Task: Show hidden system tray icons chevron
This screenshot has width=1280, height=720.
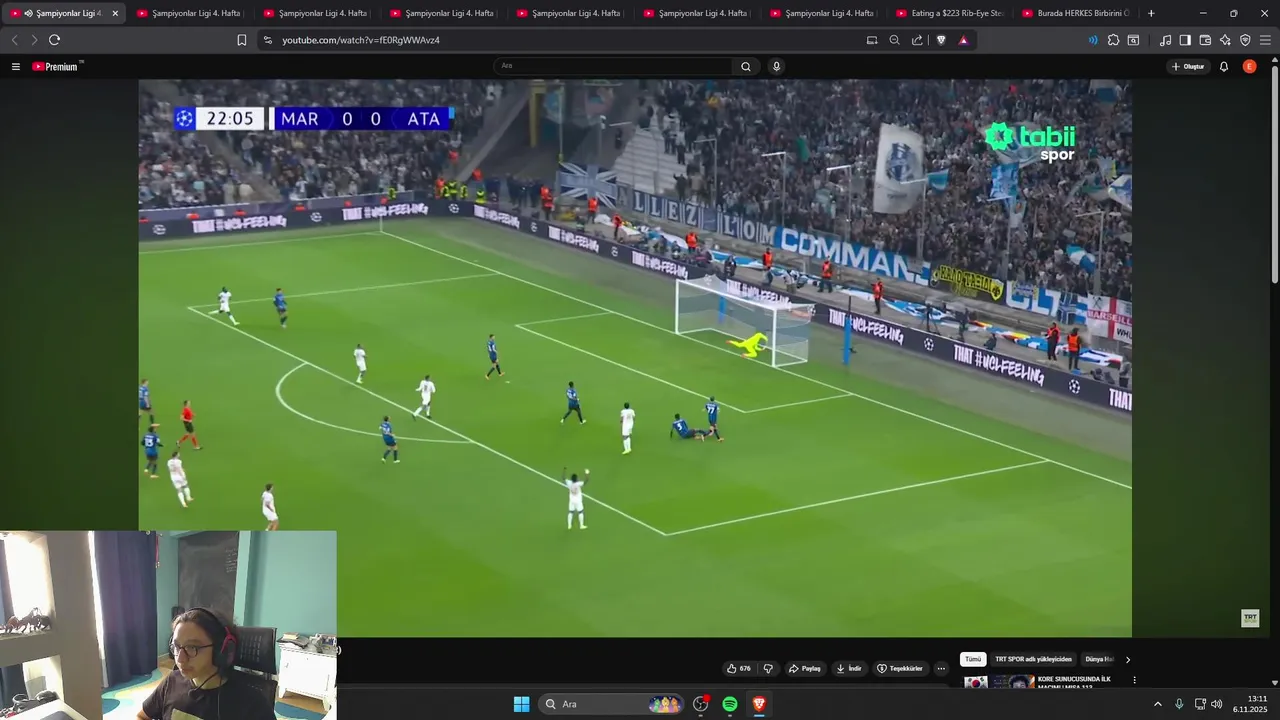Action: pos(1158,704)
